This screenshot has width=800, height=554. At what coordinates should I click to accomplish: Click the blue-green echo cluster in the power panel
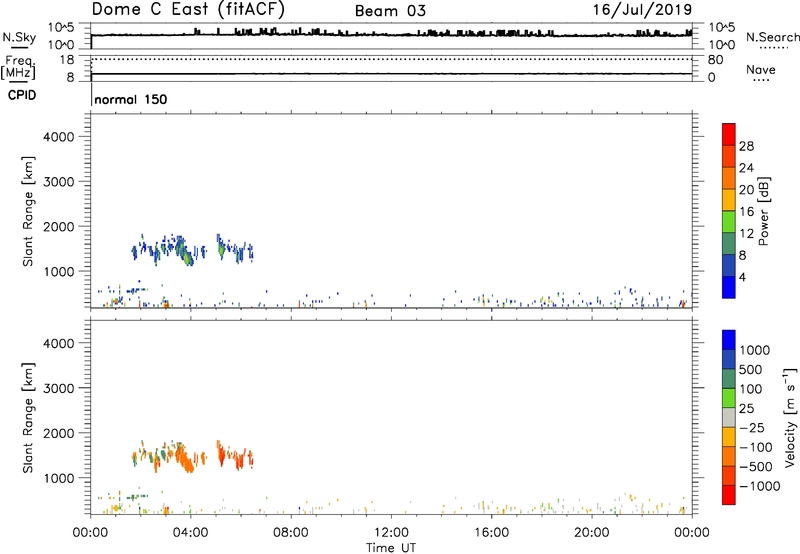click(x=193, y=250)
